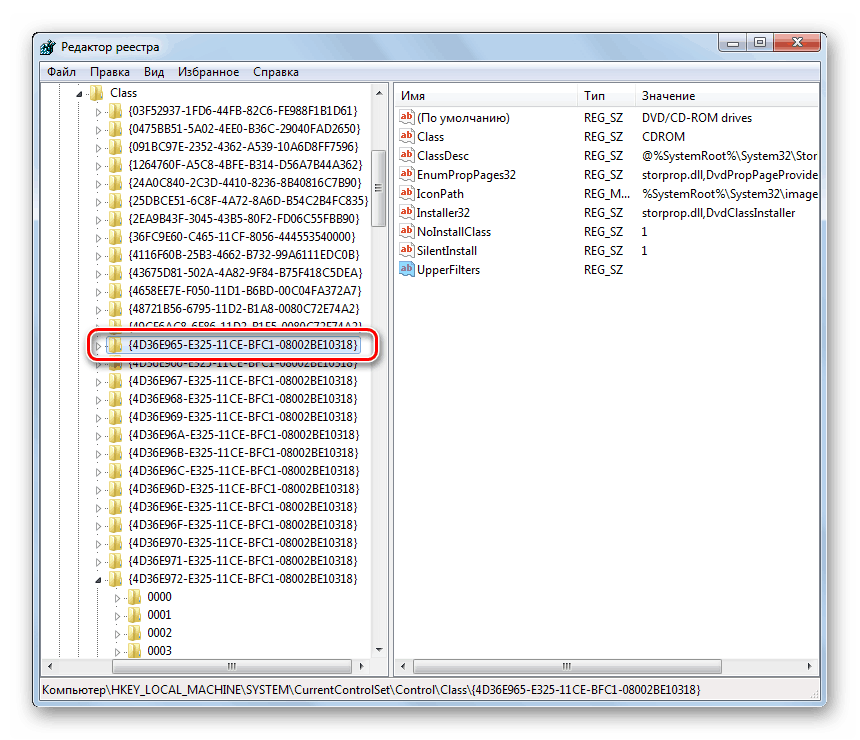Open the Справка menu
The image size is (860, 740).
[x=276, y=72]
